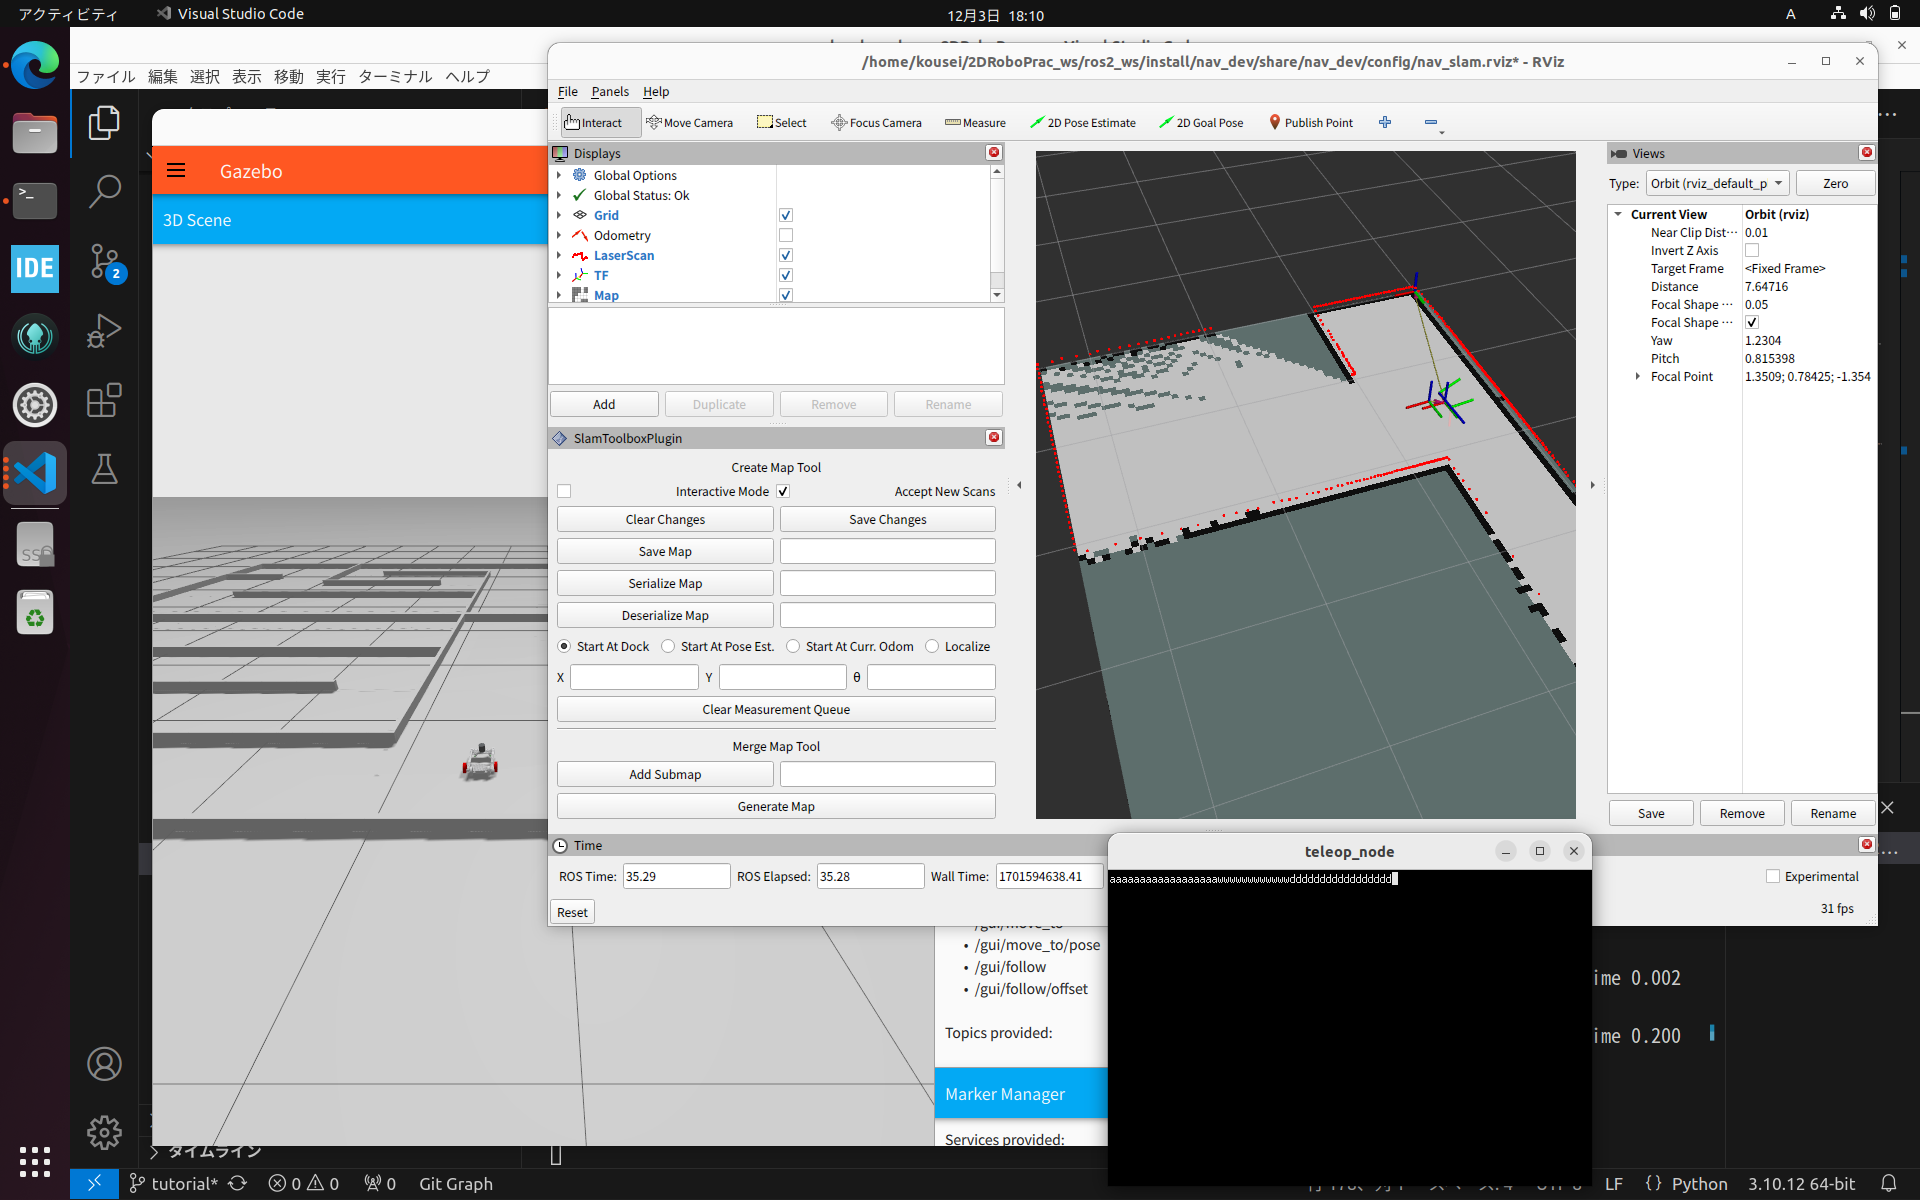Add a new tool with the plus icon
This screenshot has height=1200, width=1920.
[1385, 122]
